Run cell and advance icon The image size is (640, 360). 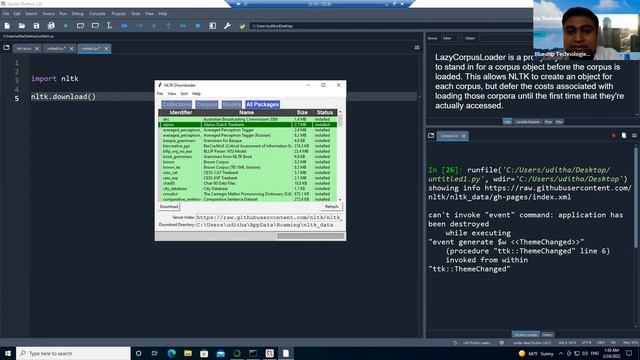(95, 26)
